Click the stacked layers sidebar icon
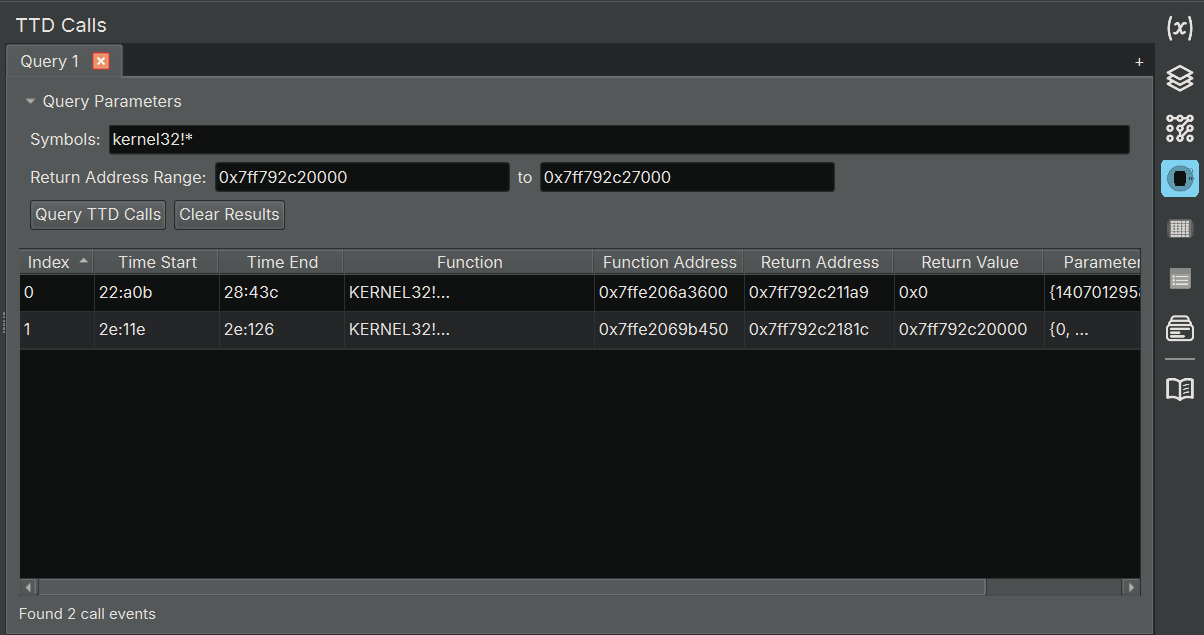Viewport: 1204px width, 635px height. tap(1179, 78)
